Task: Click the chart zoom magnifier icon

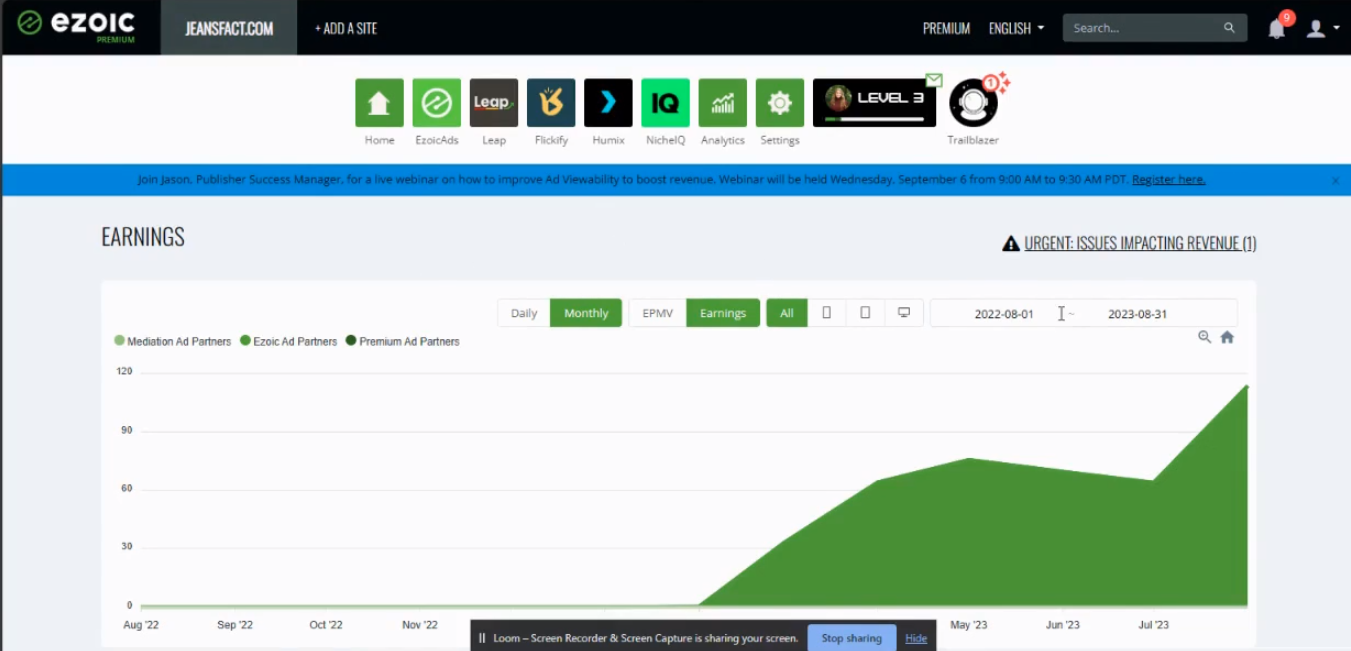Action: [1205, 337]
